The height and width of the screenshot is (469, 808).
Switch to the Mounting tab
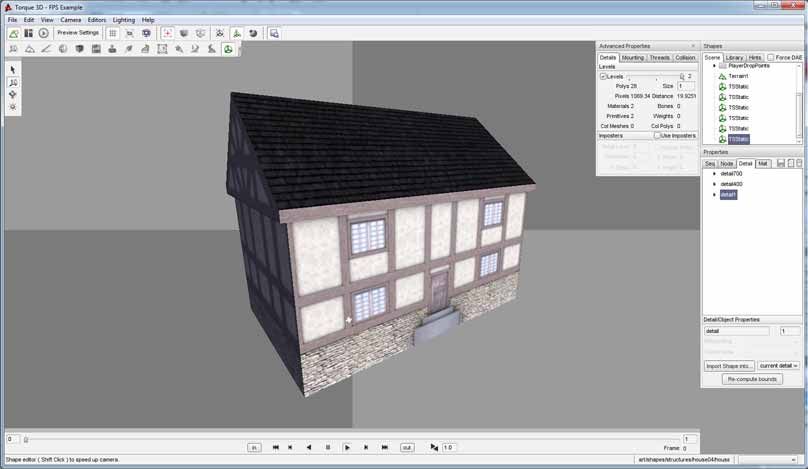[x=633, y=58]
